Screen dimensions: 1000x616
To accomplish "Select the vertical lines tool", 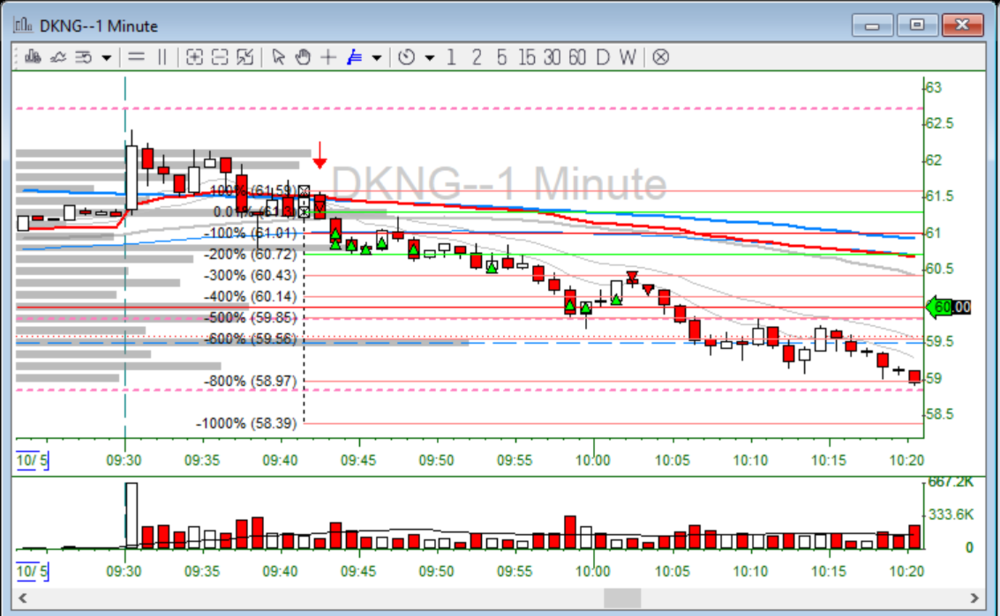I will pos(162,57).
